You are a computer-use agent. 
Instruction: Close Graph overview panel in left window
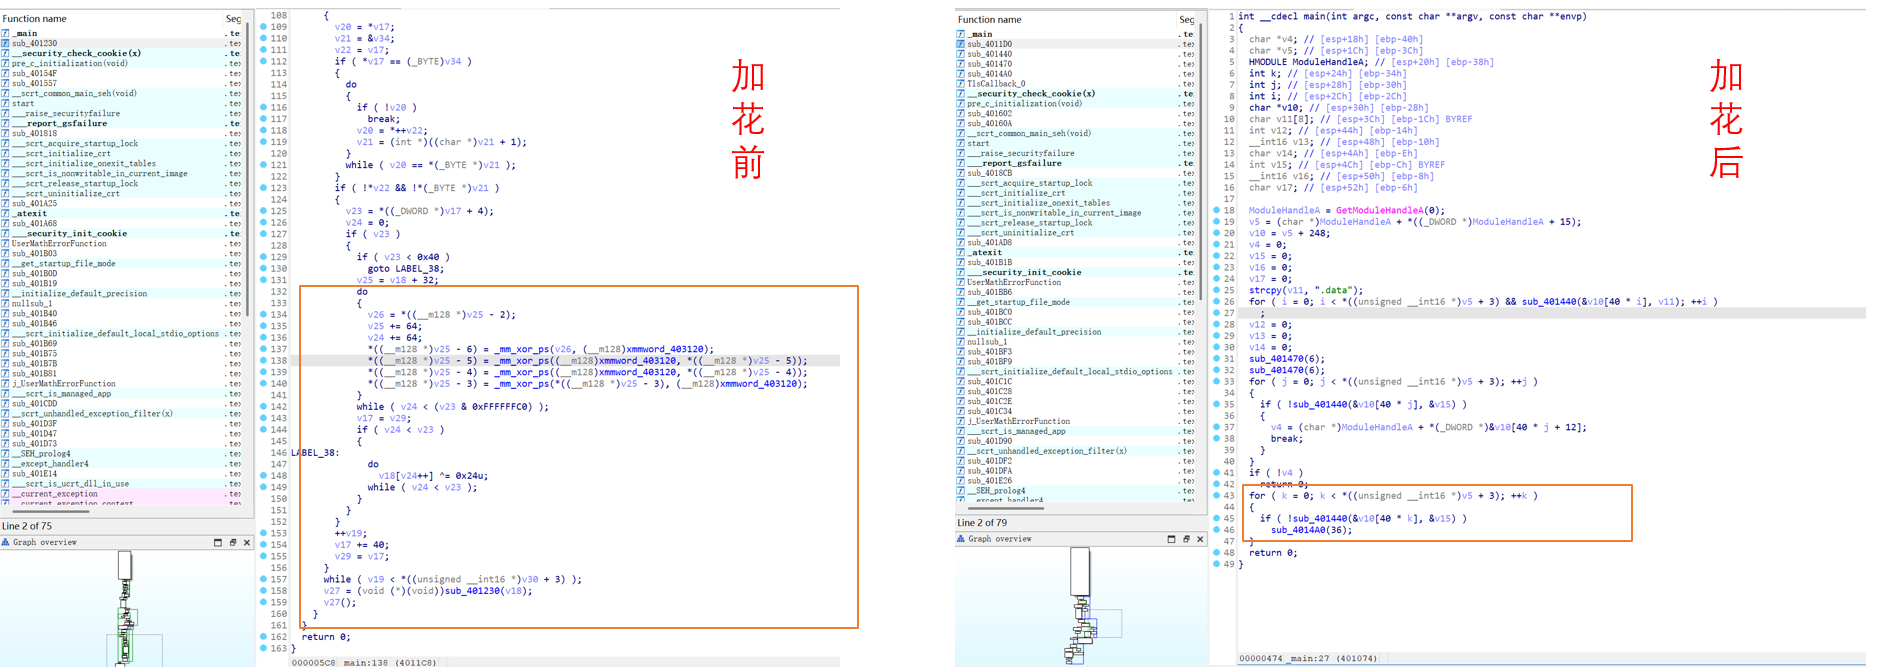pos(247,542)
